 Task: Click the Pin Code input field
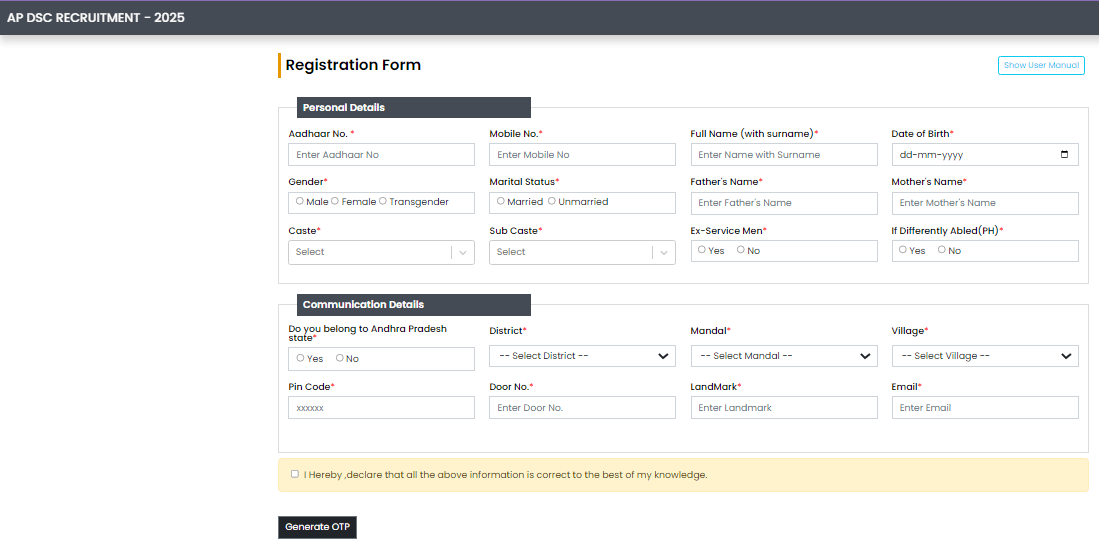(x=381, y=408)
